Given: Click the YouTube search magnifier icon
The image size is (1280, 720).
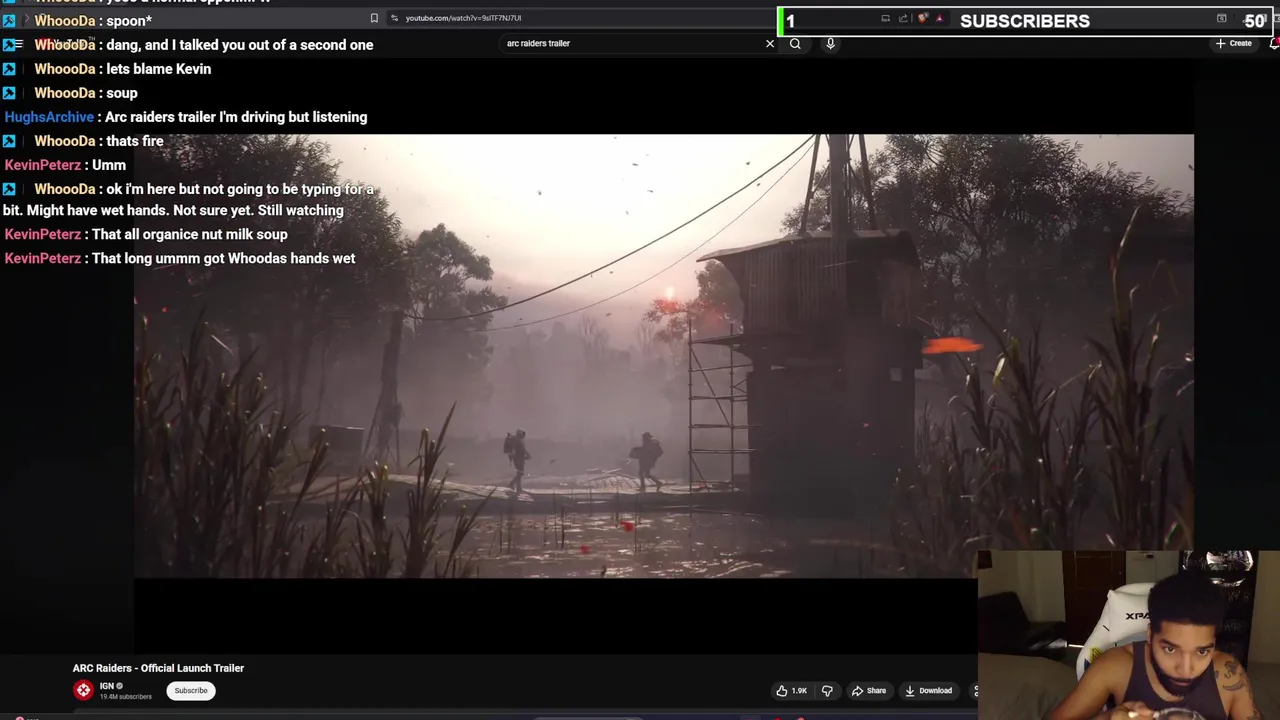Looking at the screenshot, I should (795, 43).
